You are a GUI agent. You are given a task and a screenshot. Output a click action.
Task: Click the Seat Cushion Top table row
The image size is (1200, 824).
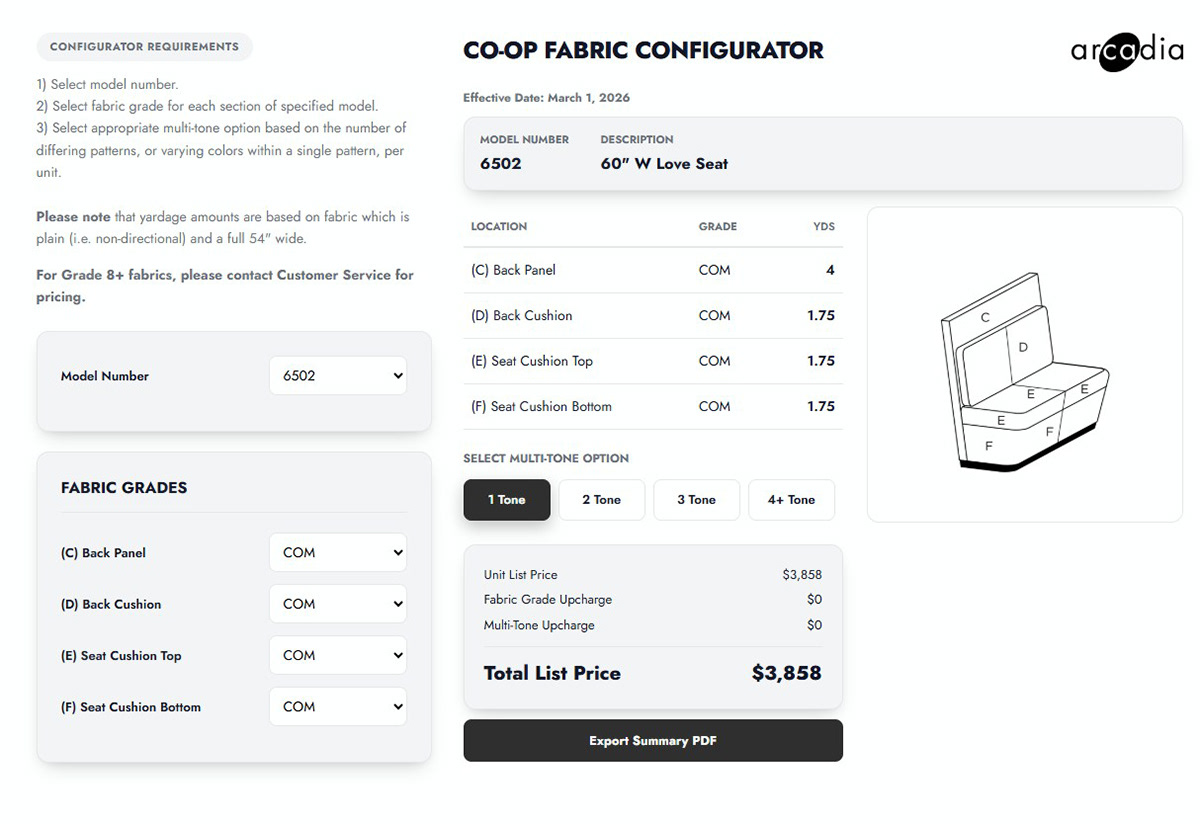(x=652, y=361)
